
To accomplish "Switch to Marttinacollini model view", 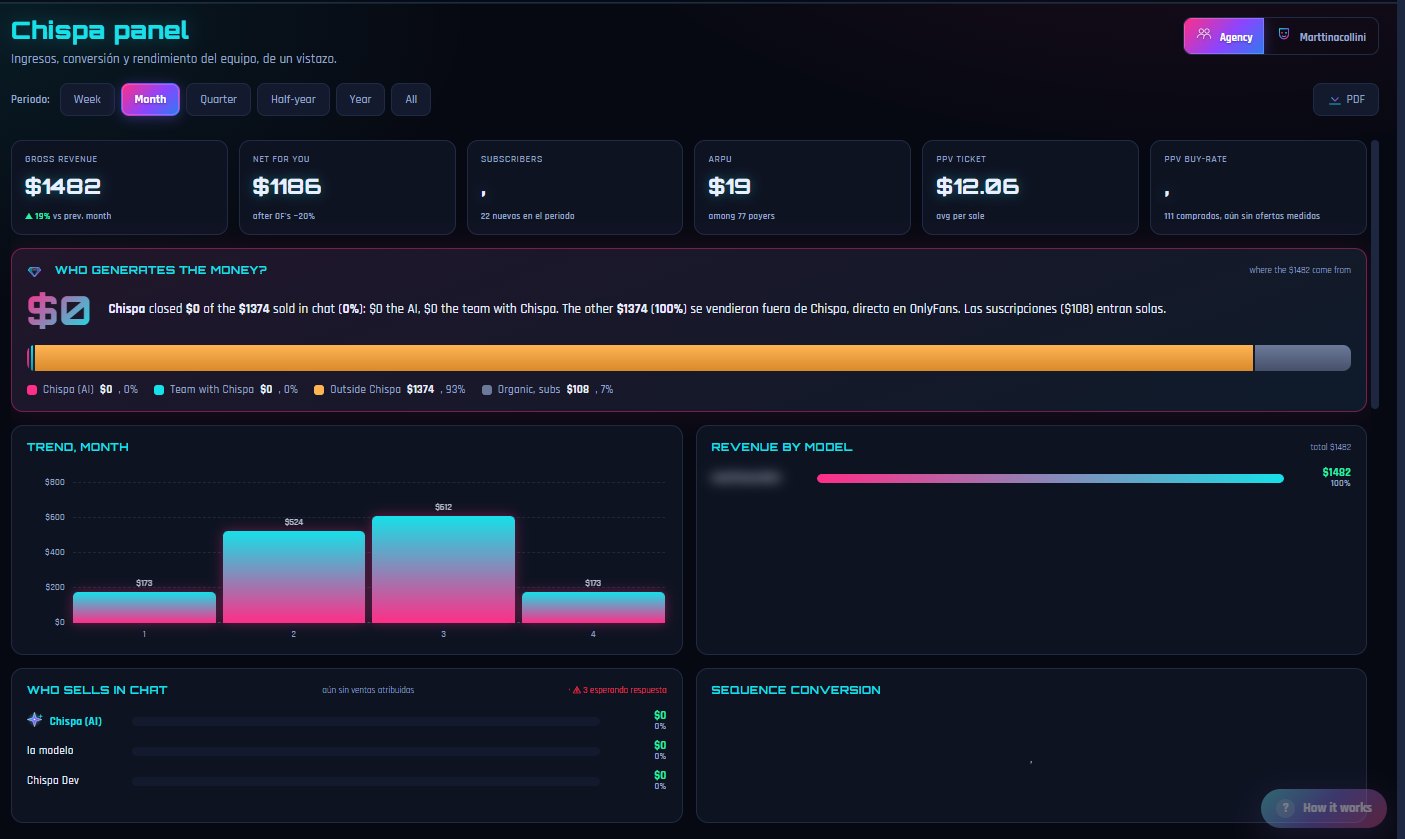I will pos(1321,36).
